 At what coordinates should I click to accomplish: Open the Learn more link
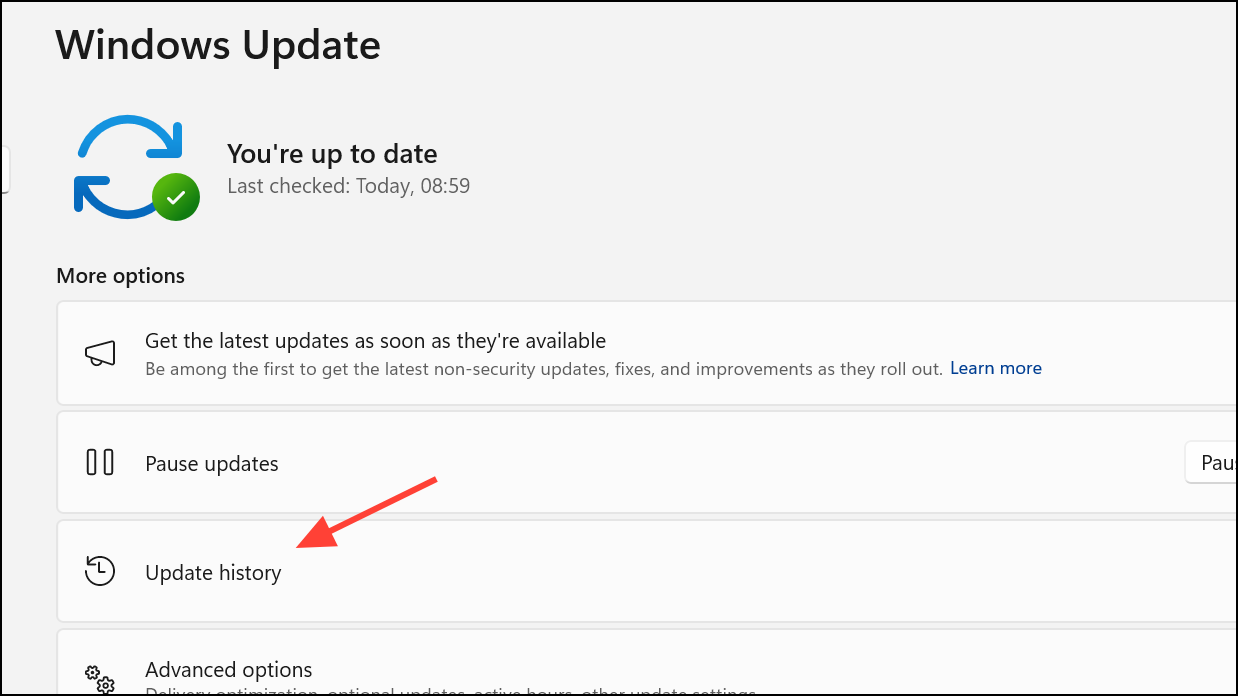click(x=996, y=368)
